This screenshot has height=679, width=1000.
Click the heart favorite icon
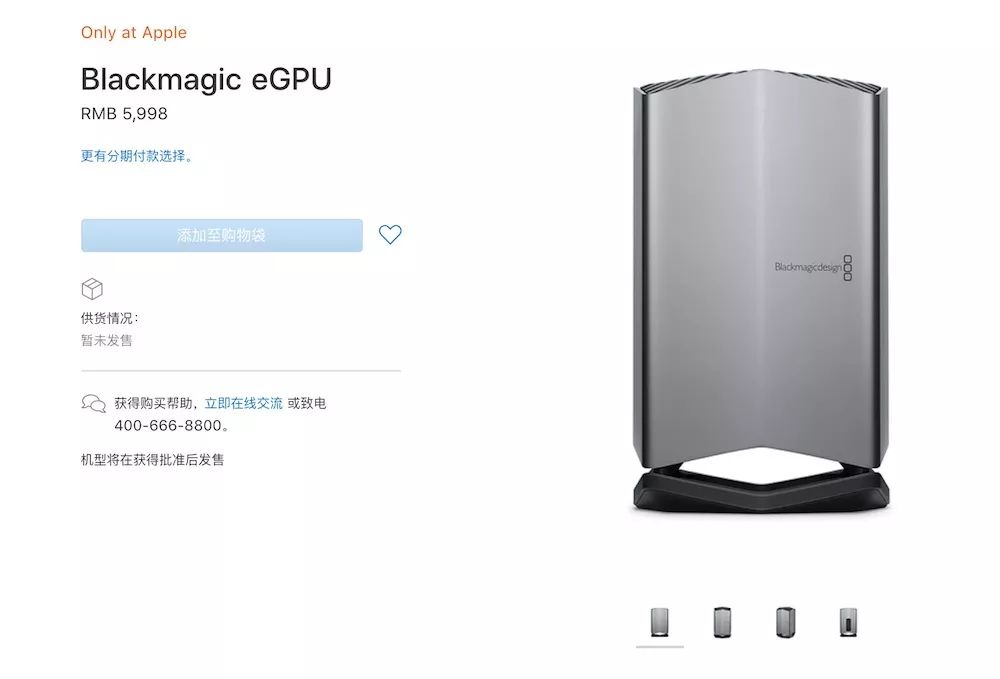tap(390, 235)
